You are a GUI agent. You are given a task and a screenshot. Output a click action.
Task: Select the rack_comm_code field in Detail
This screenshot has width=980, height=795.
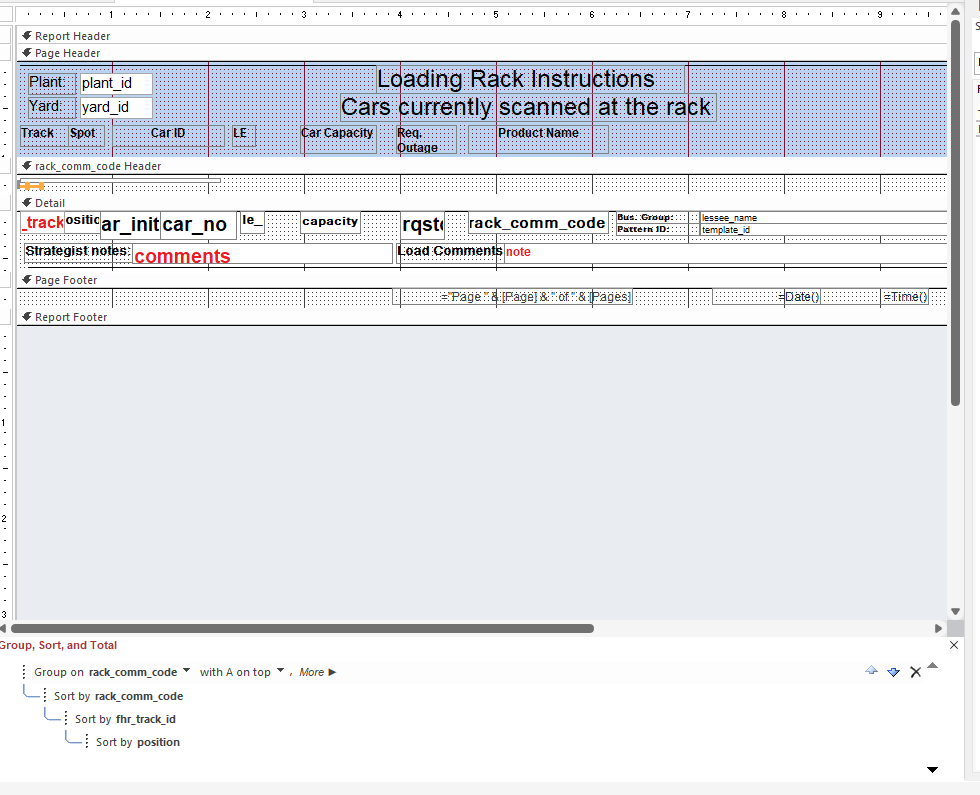point(538,223)
